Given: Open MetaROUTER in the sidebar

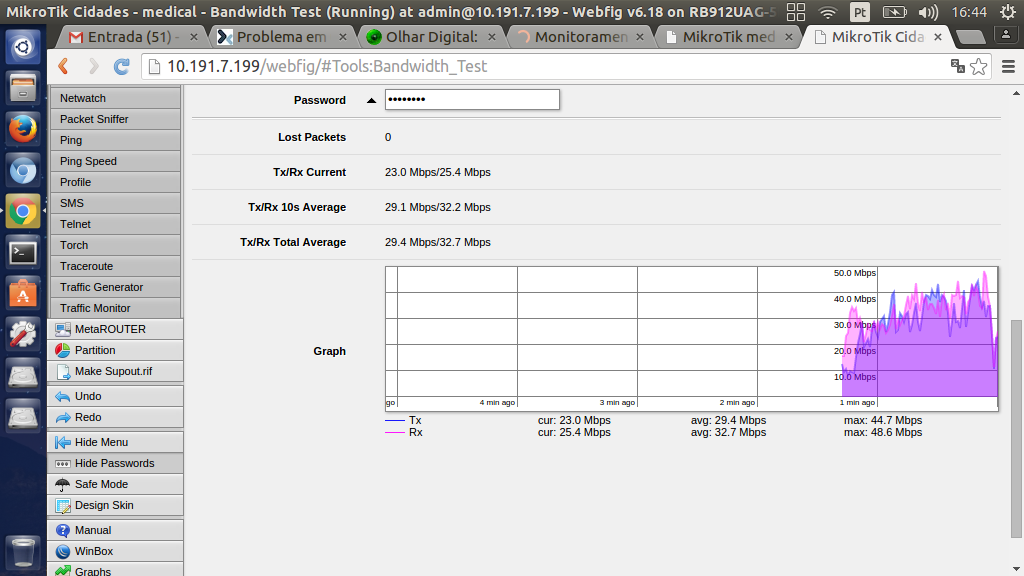Looking at the screenshot, I should pos(115,329).
